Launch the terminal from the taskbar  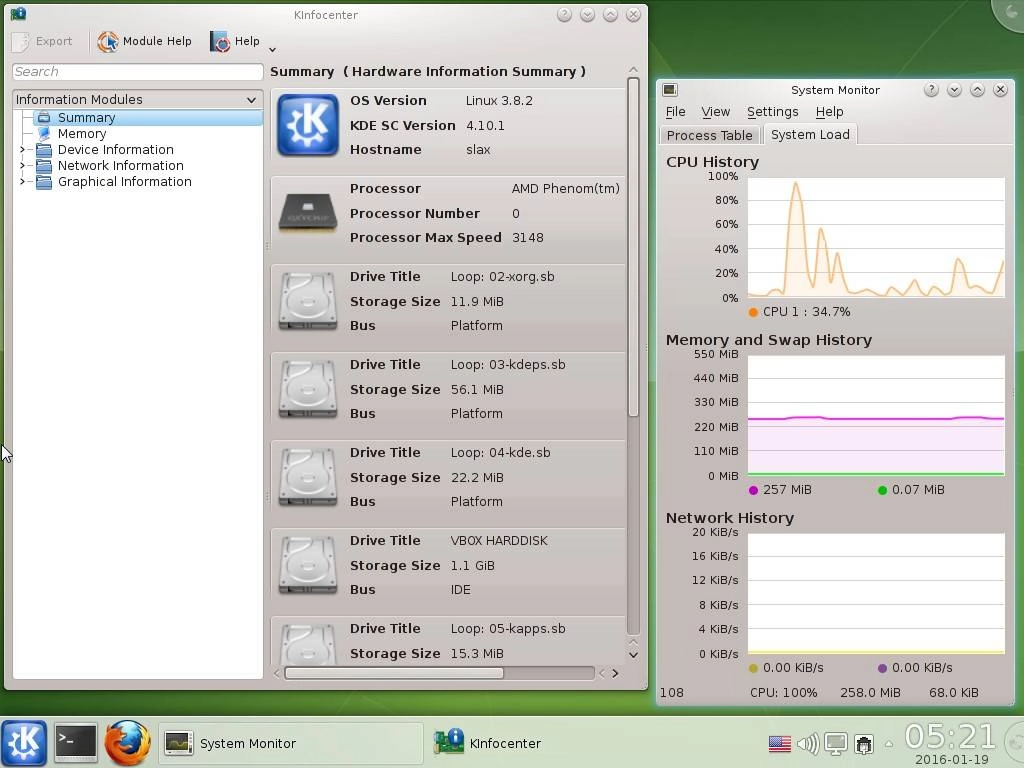coord(76,743)
